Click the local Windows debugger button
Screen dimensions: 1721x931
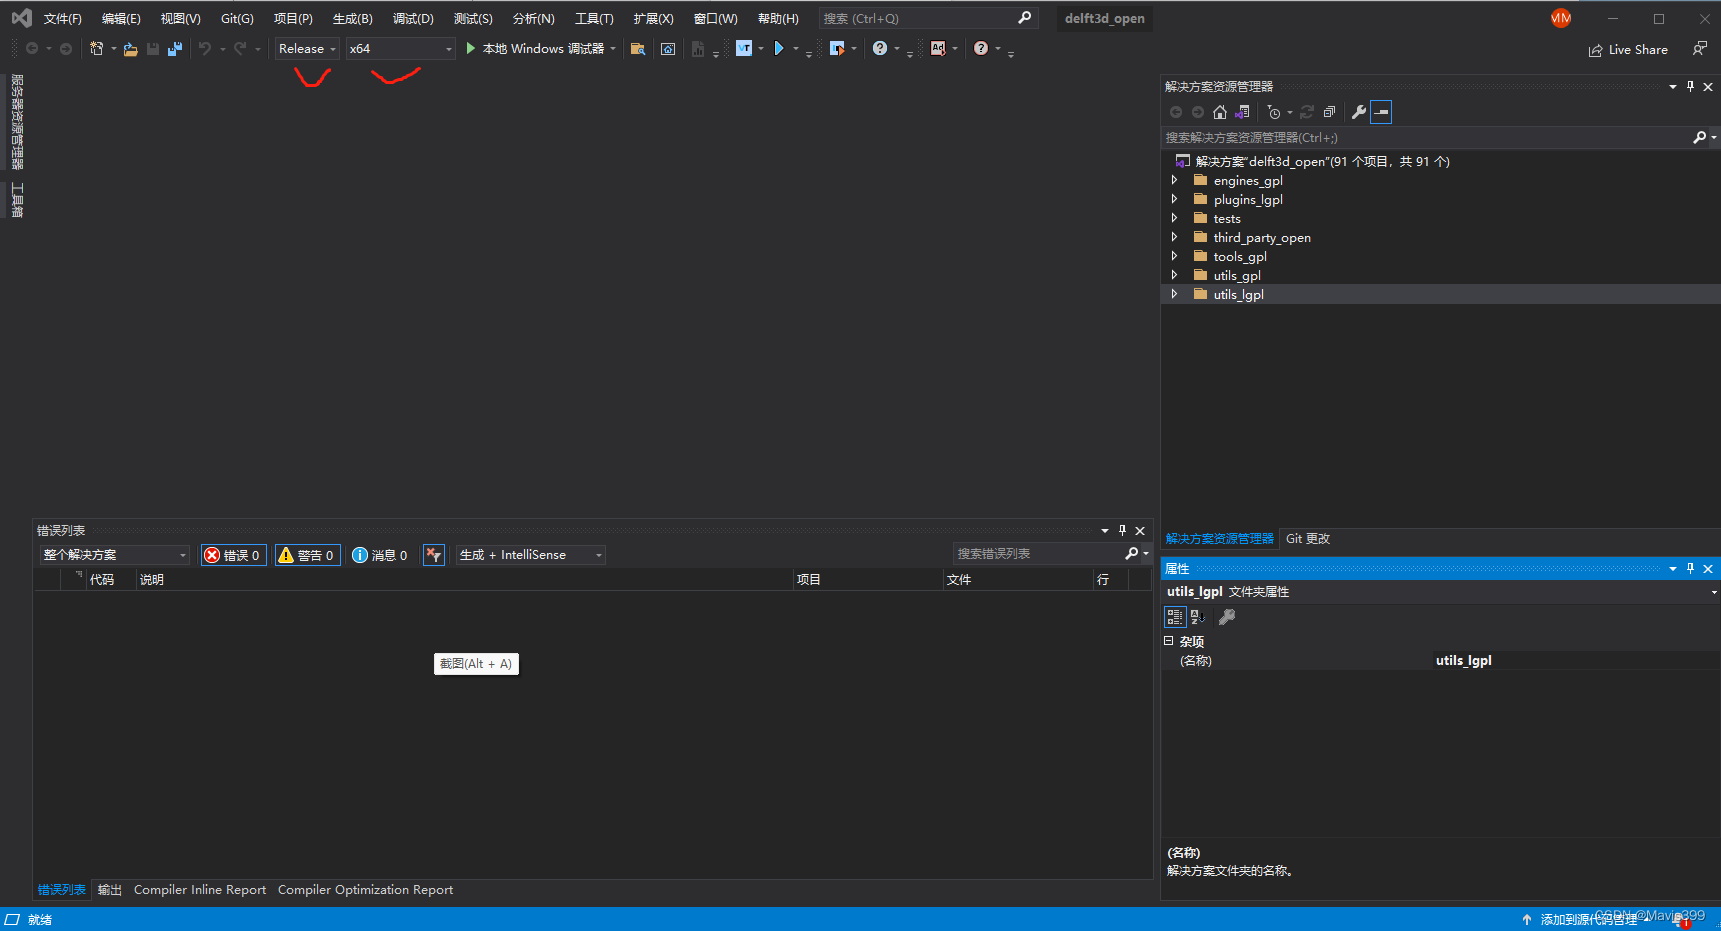[541, 49]
